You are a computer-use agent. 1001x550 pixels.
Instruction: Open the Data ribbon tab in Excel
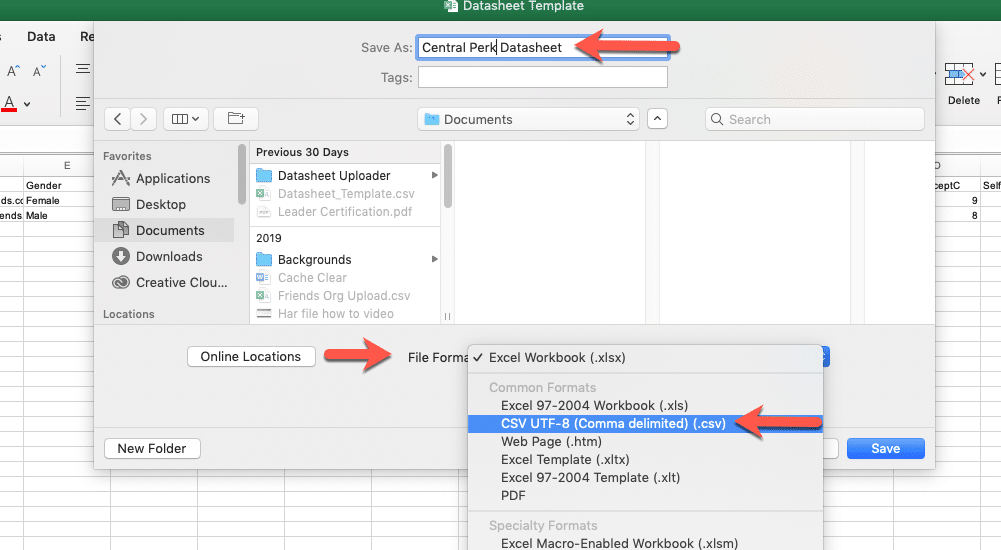pos(41,37)
